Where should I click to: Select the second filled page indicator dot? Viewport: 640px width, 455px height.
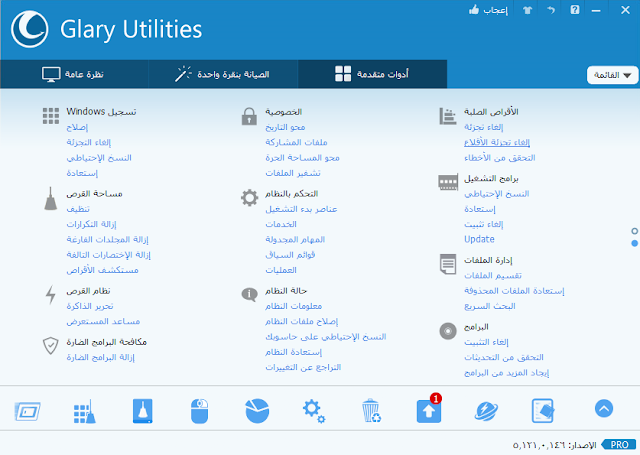point(634,243)
